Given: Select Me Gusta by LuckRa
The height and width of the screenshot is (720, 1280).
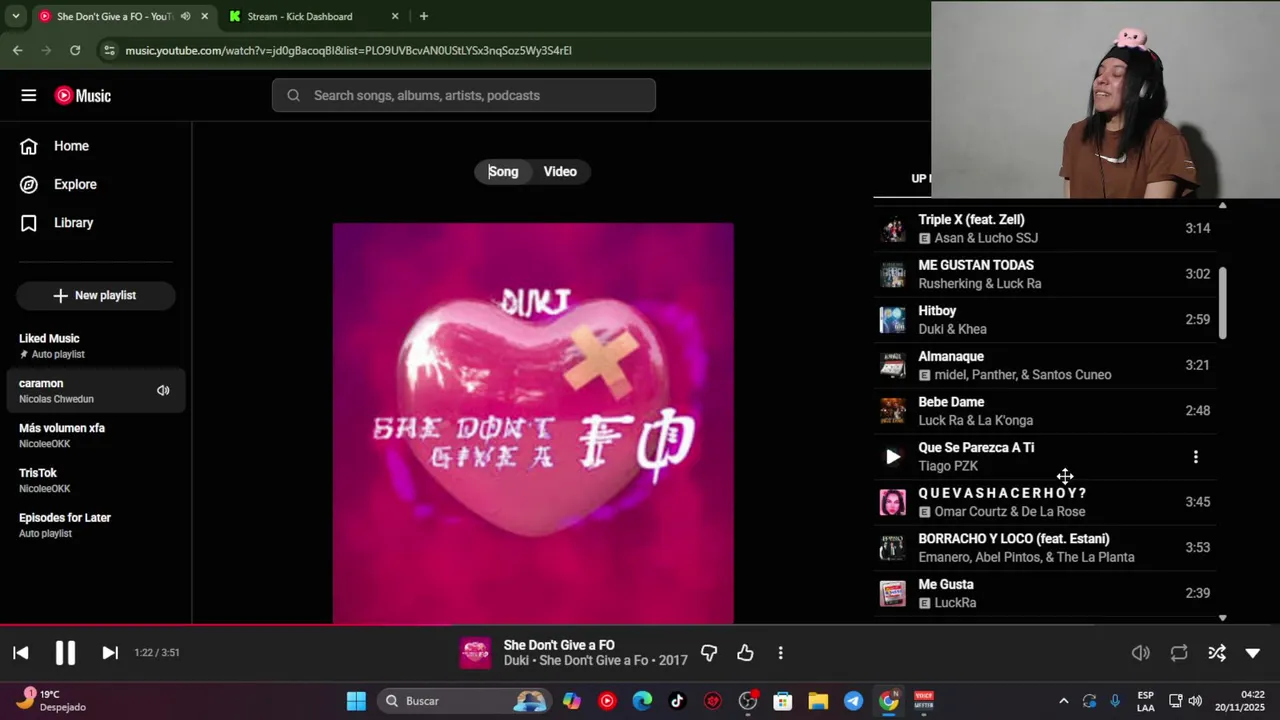Looking at the screenshot, I should pyautogui.click(x=1045, y=594).
